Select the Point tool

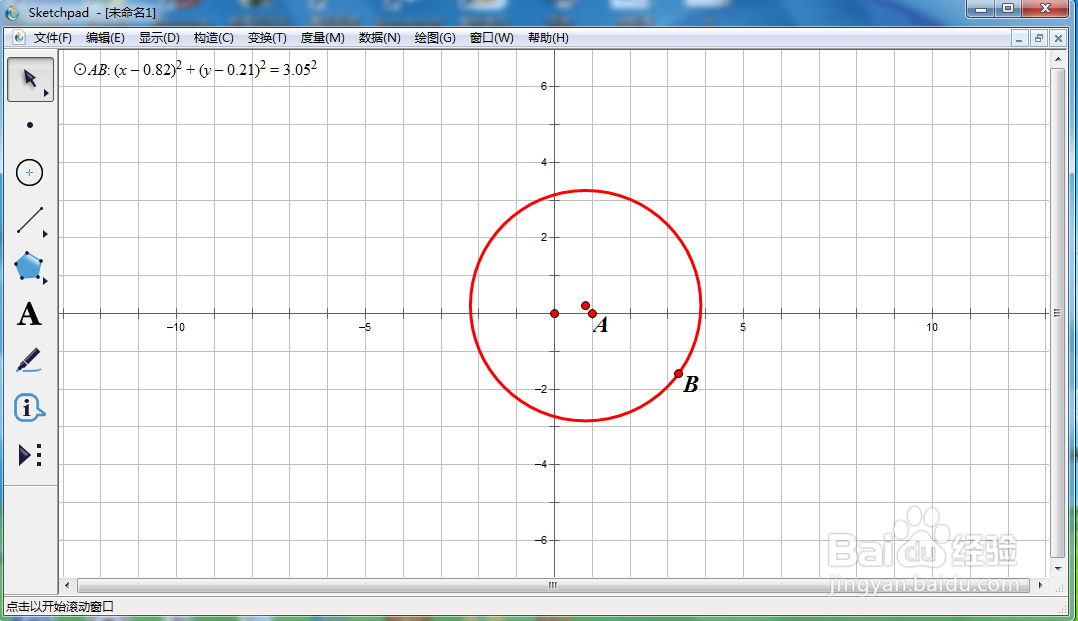(x=30, y=125)
